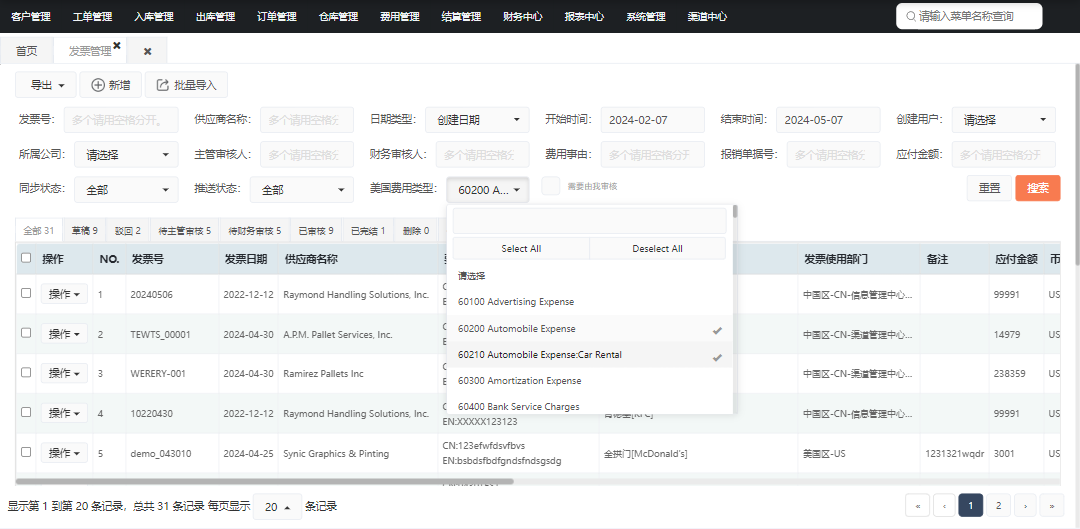The image size is (1080, 529).
Task: Click Select All in expense dropdown
Action: point(521,249)
